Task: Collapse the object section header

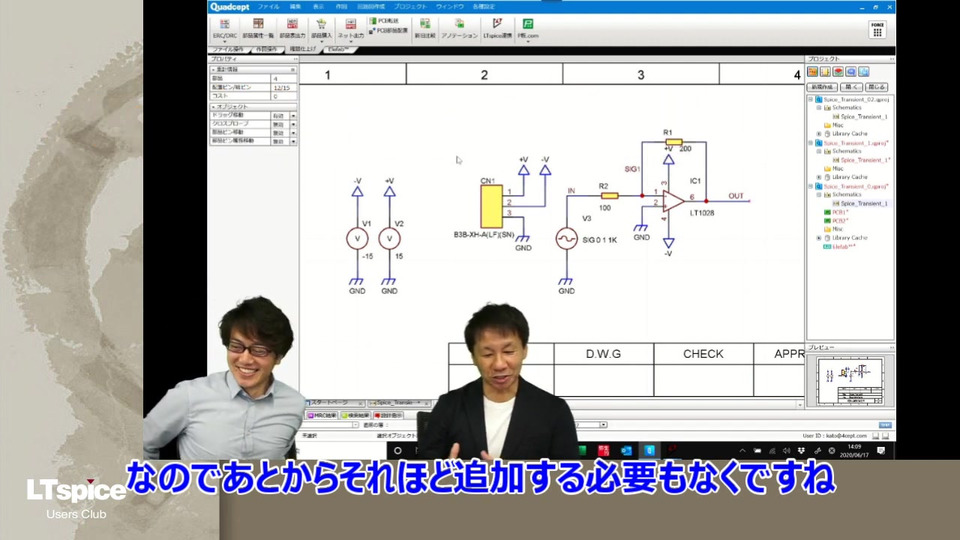Action: pos(253,107)
